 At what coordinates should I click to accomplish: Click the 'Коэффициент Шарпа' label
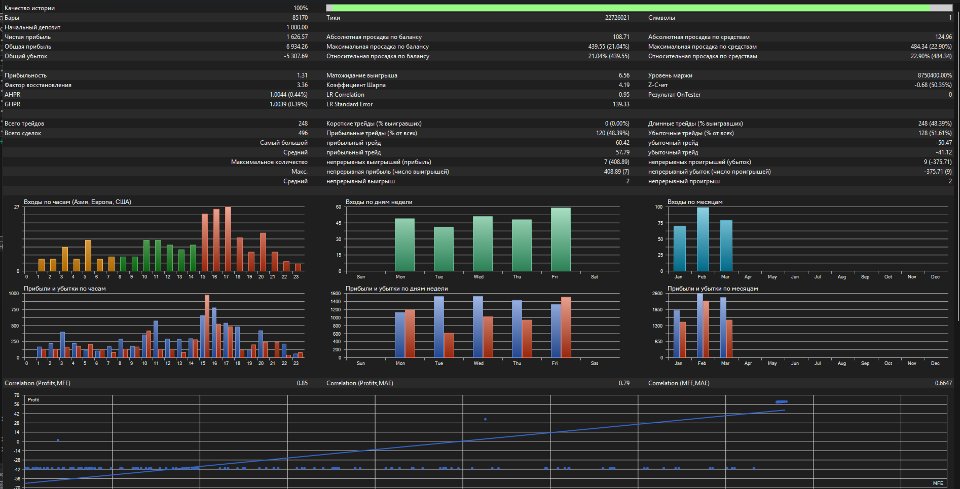pyautogui.click(x=358, y=85)
